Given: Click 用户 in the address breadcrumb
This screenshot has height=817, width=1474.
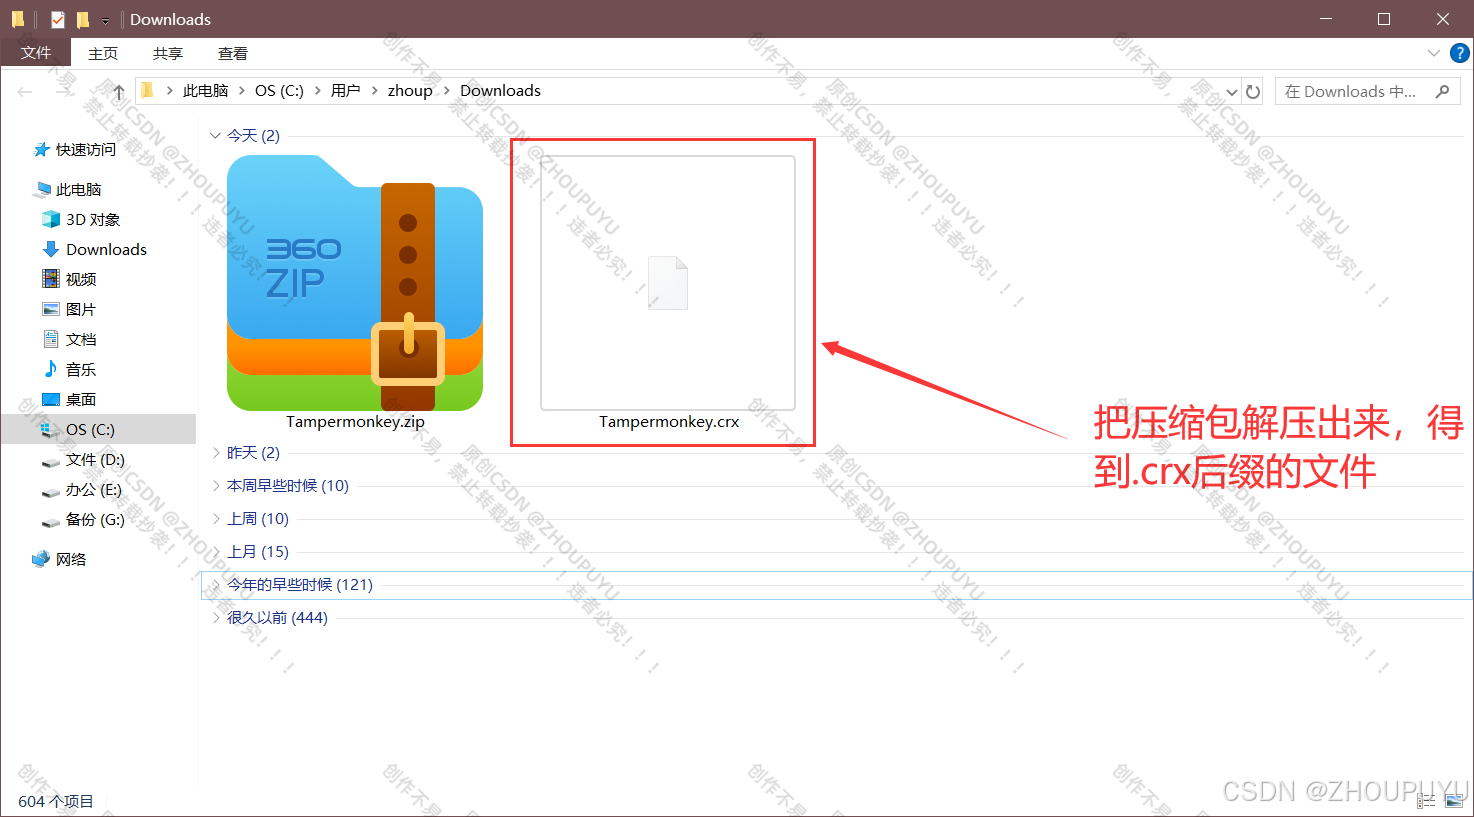Looking at the screenshot, I should click(x=345, y=91).
